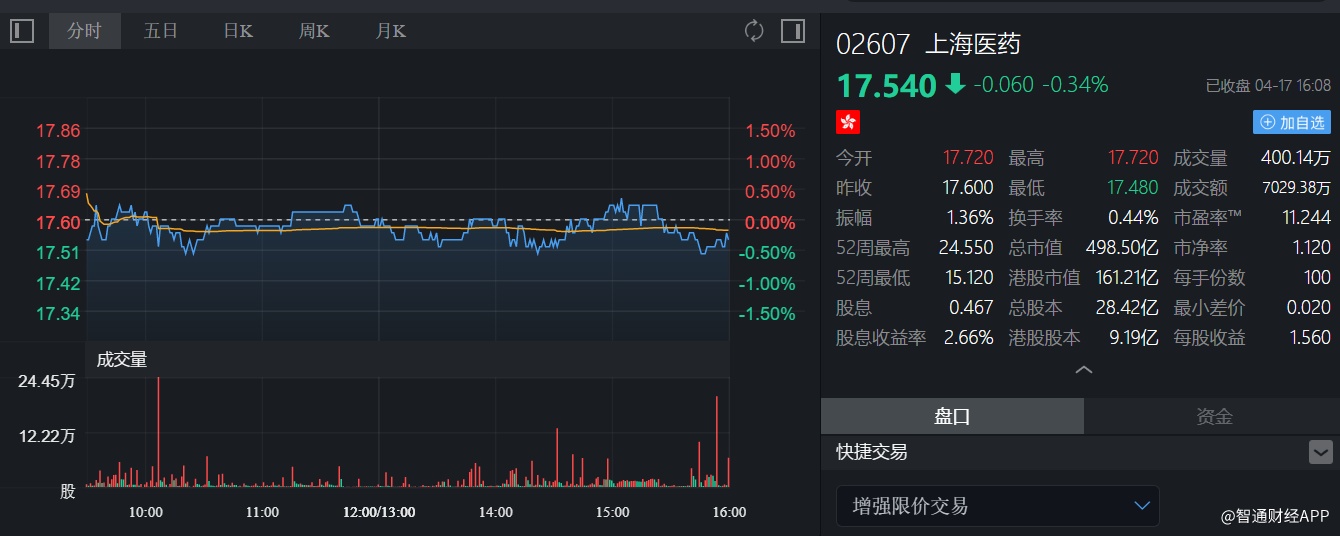Click the 12:00/13:00 time axis label
1340x536 pixels.
point(379,512)
